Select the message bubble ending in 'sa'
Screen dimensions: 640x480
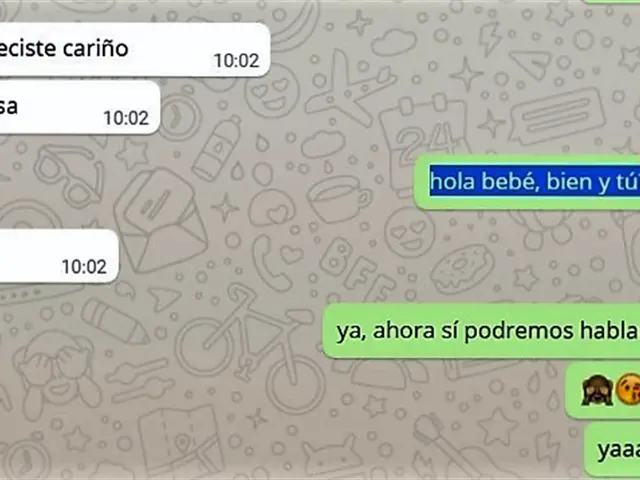coord(80,107)
